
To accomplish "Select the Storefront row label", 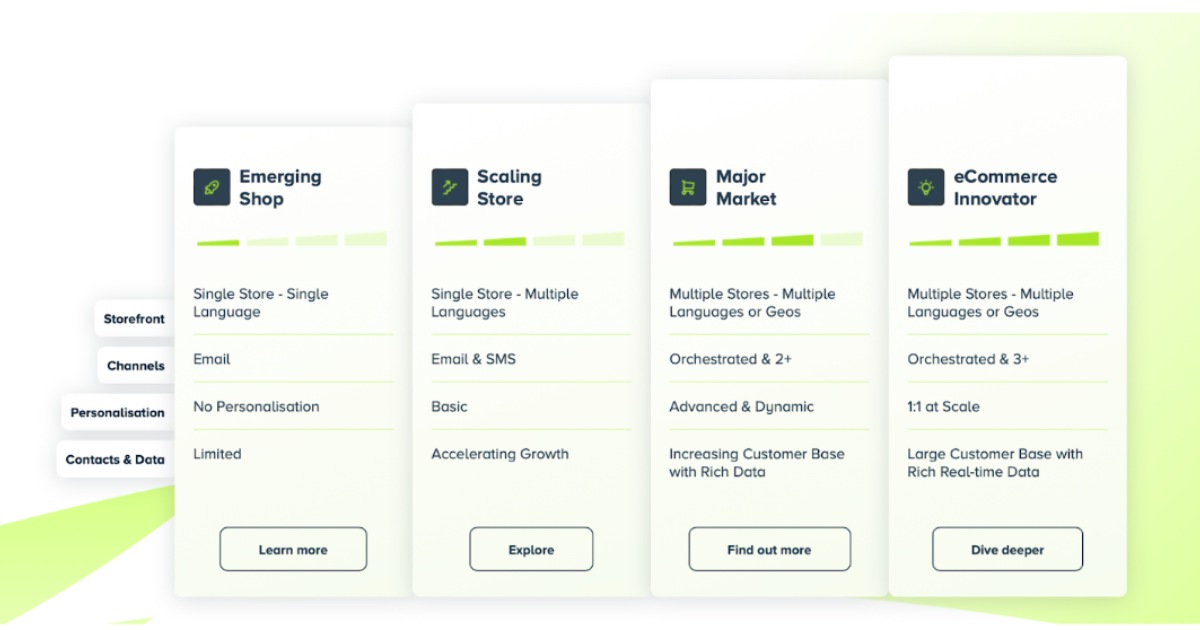I will tap(134, 319).
